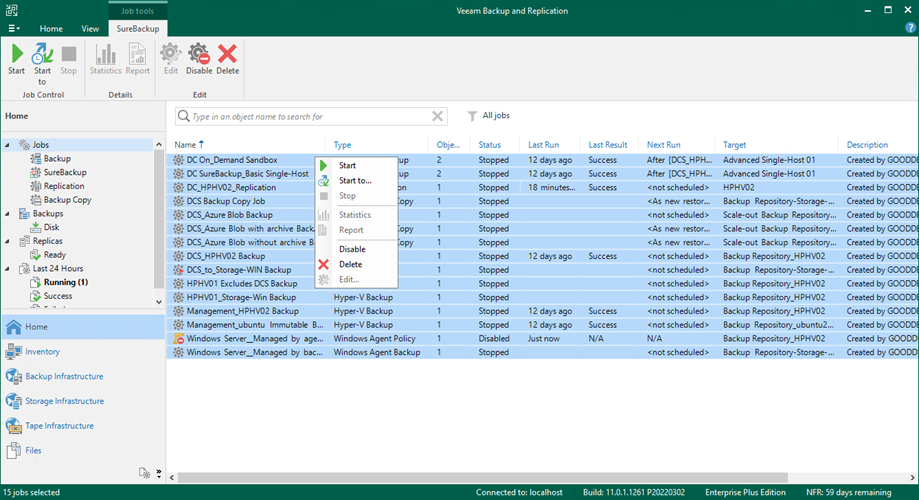
Task: Click the All jobs filter label
Action: click(496, 115)
